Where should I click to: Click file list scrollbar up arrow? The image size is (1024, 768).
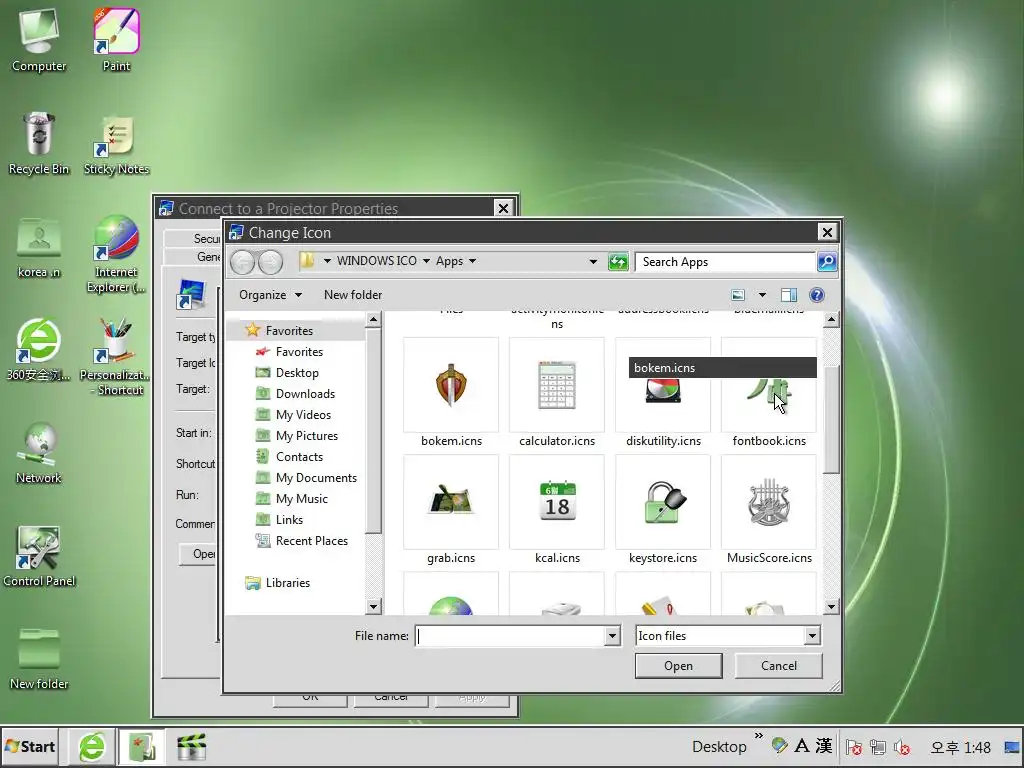pos(831,319)
